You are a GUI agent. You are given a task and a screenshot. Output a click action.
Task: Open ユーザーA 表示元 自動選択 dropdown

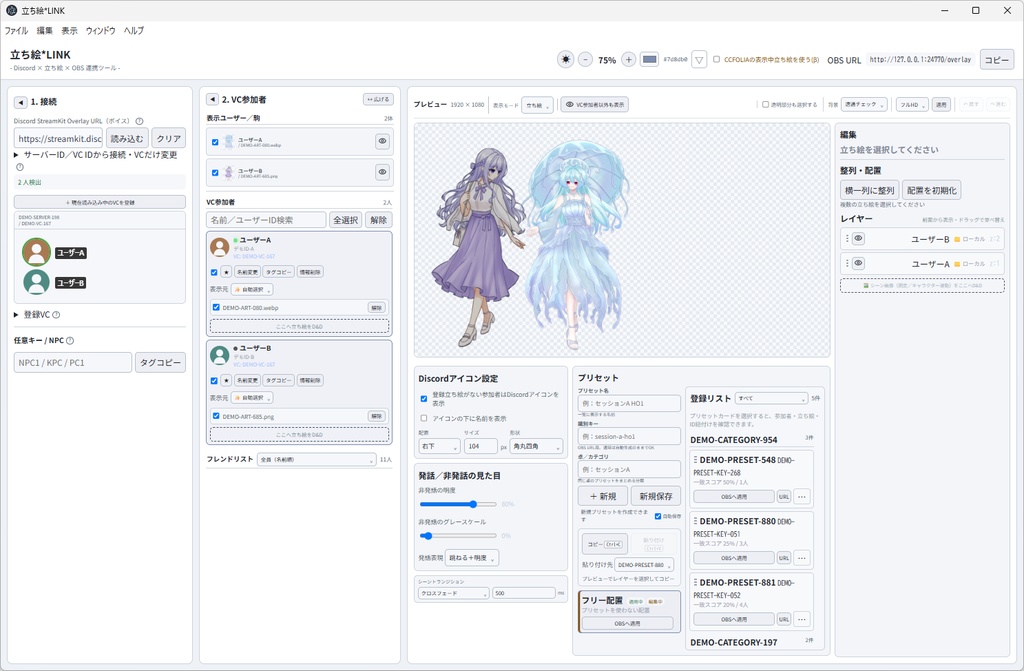point(252,289)
